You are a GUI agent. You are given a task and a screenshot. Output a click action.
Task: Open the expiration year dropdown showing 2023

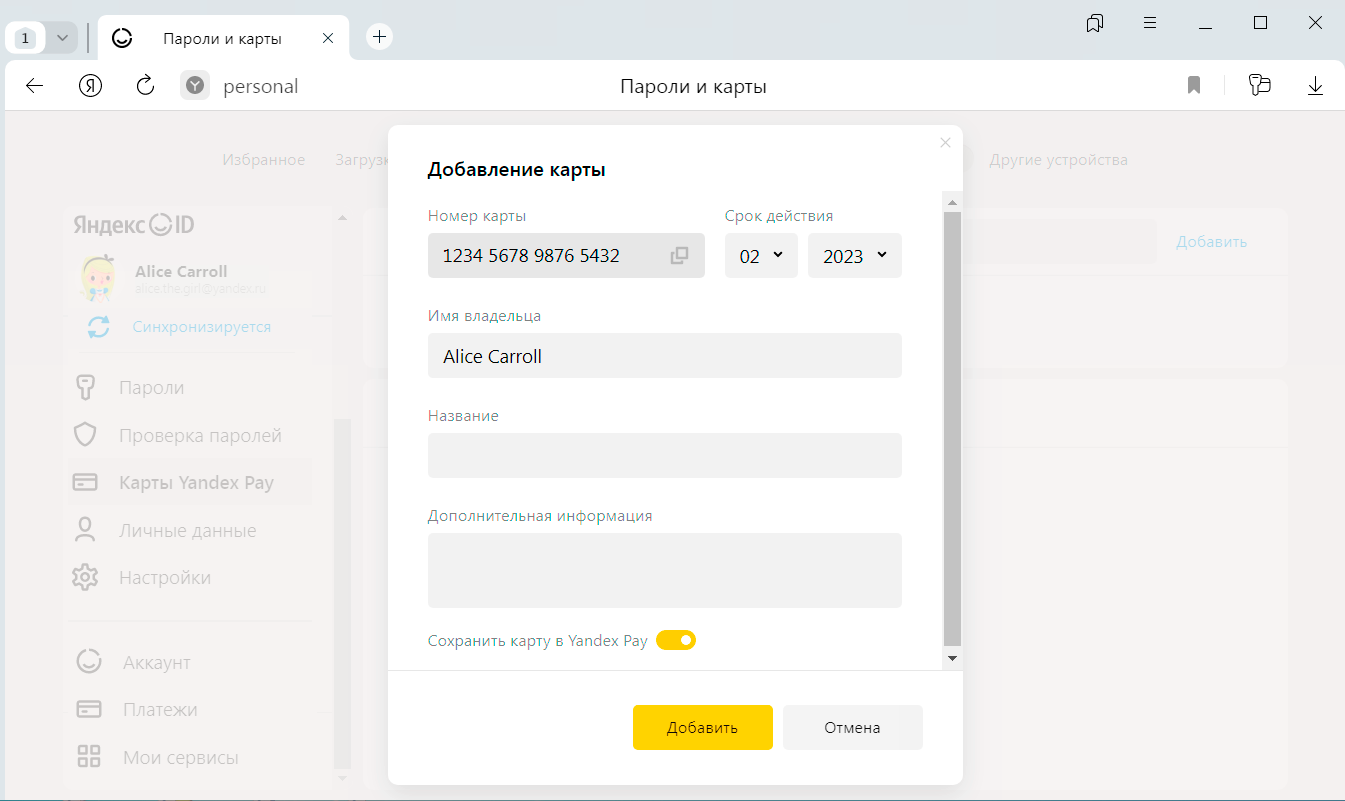854,256
